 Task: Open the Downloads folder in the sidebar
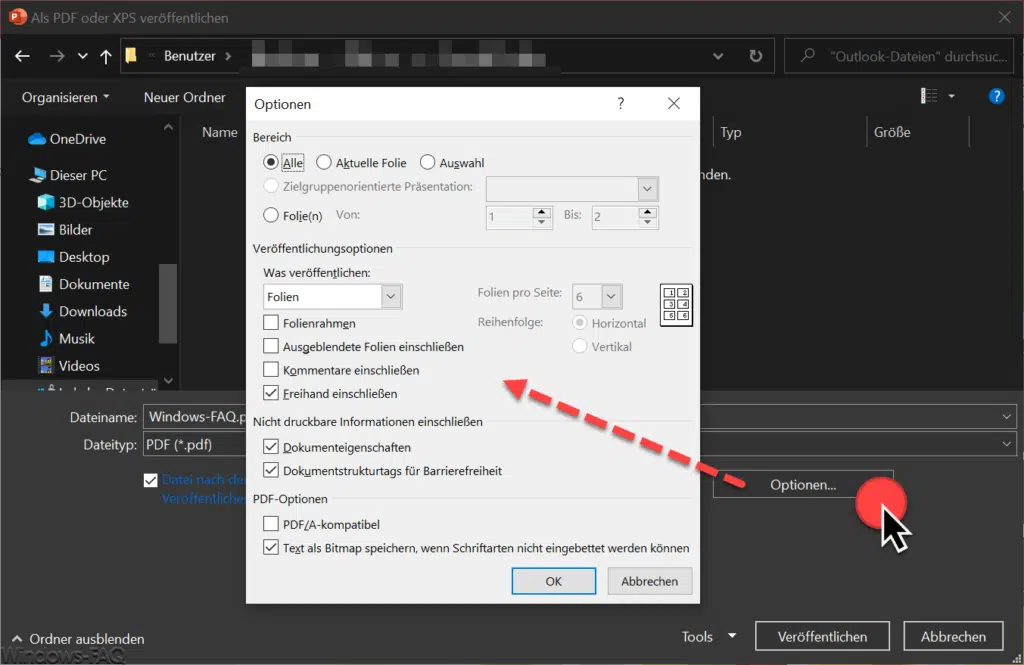coord(92,311)
